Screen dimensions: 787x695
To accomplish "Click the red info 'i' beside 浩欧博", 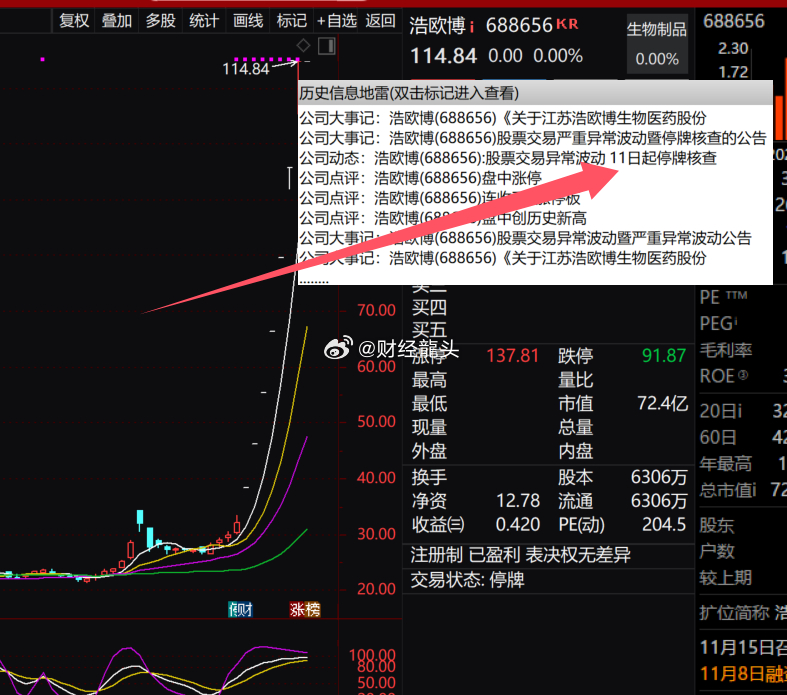I will 472,27.
